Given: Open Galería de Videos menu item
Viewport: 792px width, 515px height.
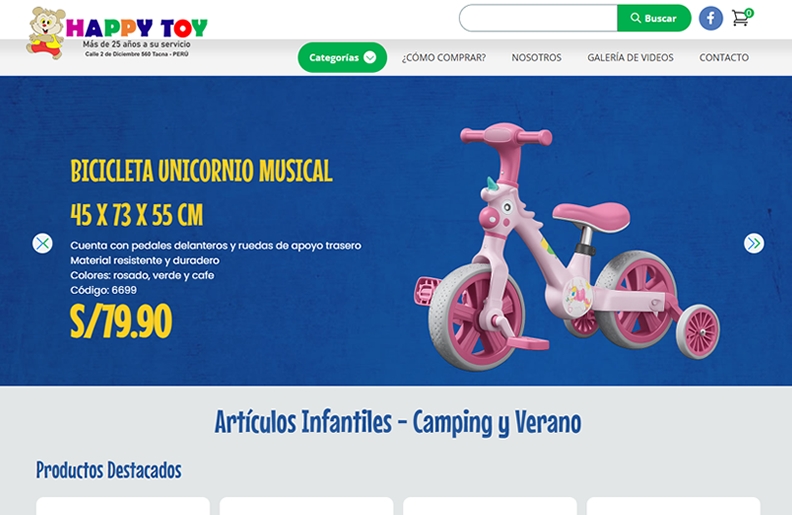Looking at the screenshot, I should pos(630,58).
